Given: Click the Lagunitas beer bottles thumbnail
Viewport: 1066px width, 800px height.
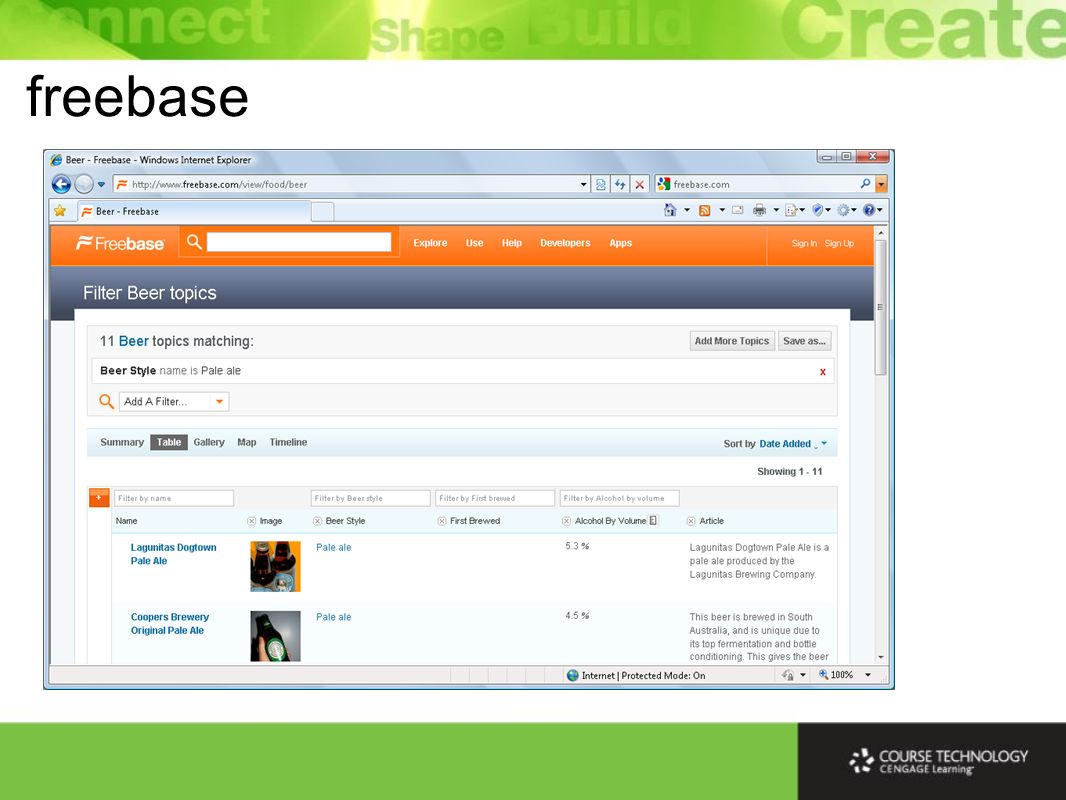Looking at the screenshot, I should click(275, 566).
